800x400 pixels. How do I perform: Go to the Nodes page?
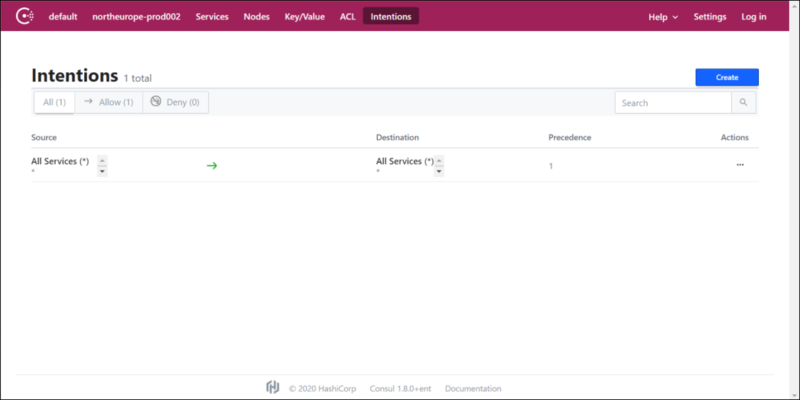coord(257,16)
